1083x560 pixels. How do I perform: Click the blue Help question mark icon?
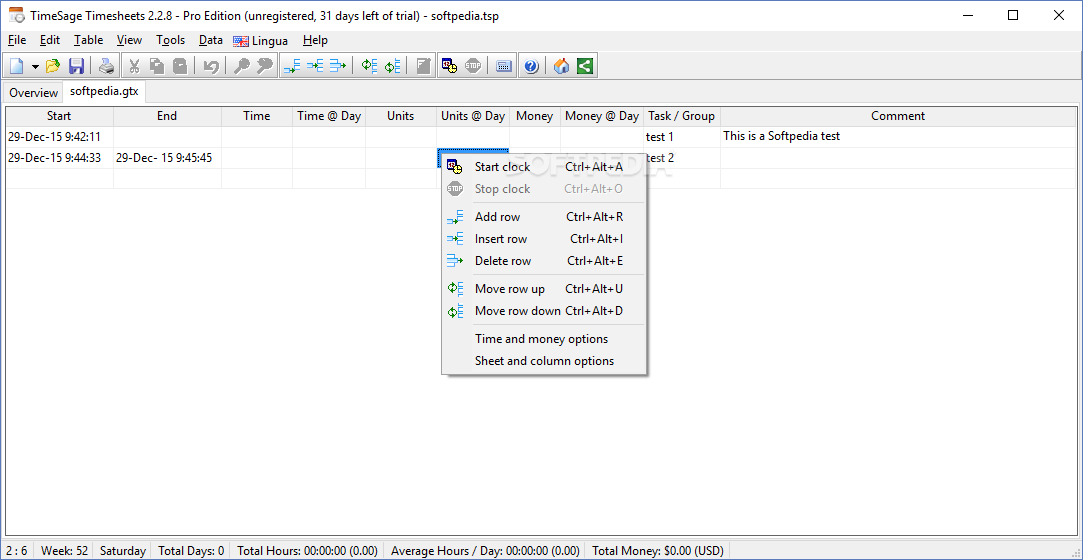pos(531,66)
